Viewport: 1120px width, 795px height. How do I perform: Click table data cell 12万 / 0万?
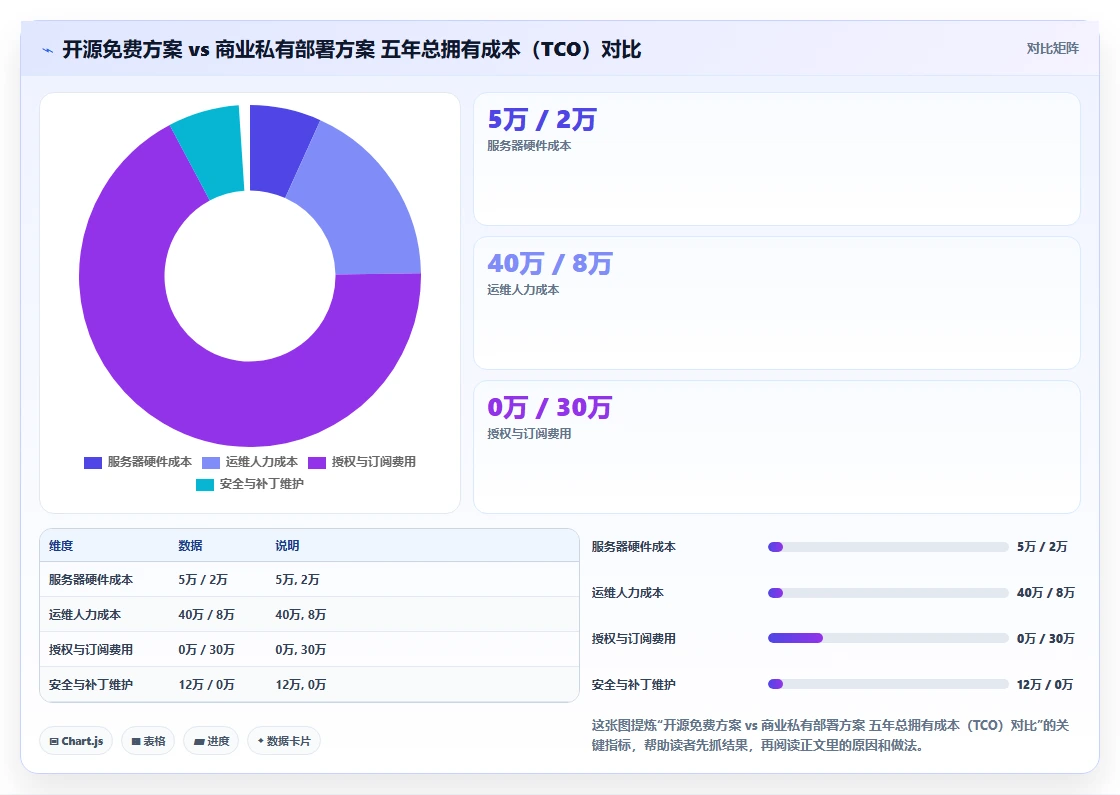click(206, 684)
